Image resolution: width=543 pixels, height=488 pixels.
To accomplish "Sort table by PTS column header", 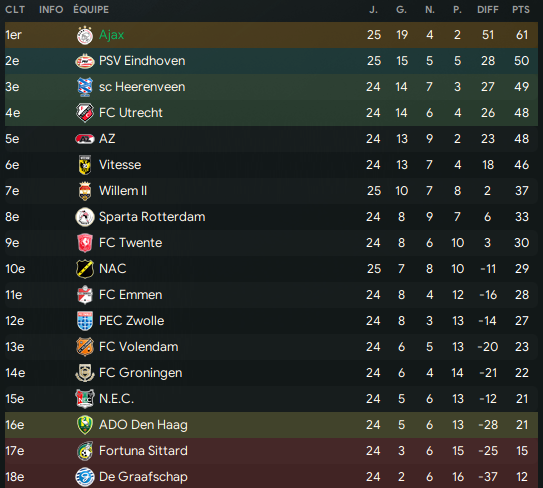I will [521, 9].
